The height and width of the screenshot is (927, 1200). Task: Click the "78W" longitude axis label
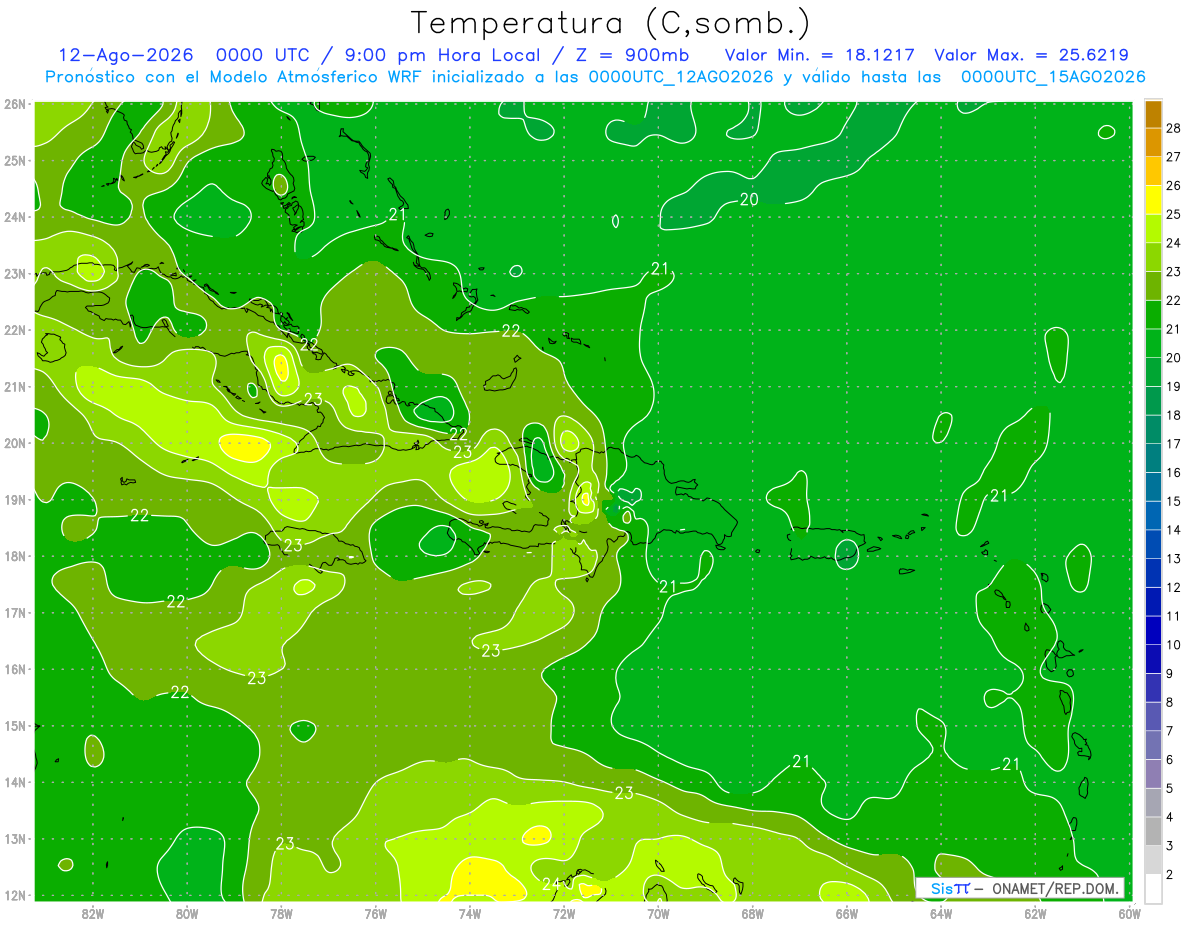(x=281, y=912)
